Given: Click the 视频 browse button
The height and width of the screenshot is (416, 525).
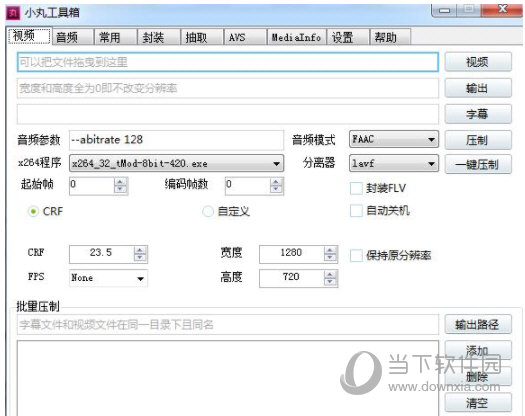Looking at the screenshot, I should pyautogui.click(x=478, y=62).
